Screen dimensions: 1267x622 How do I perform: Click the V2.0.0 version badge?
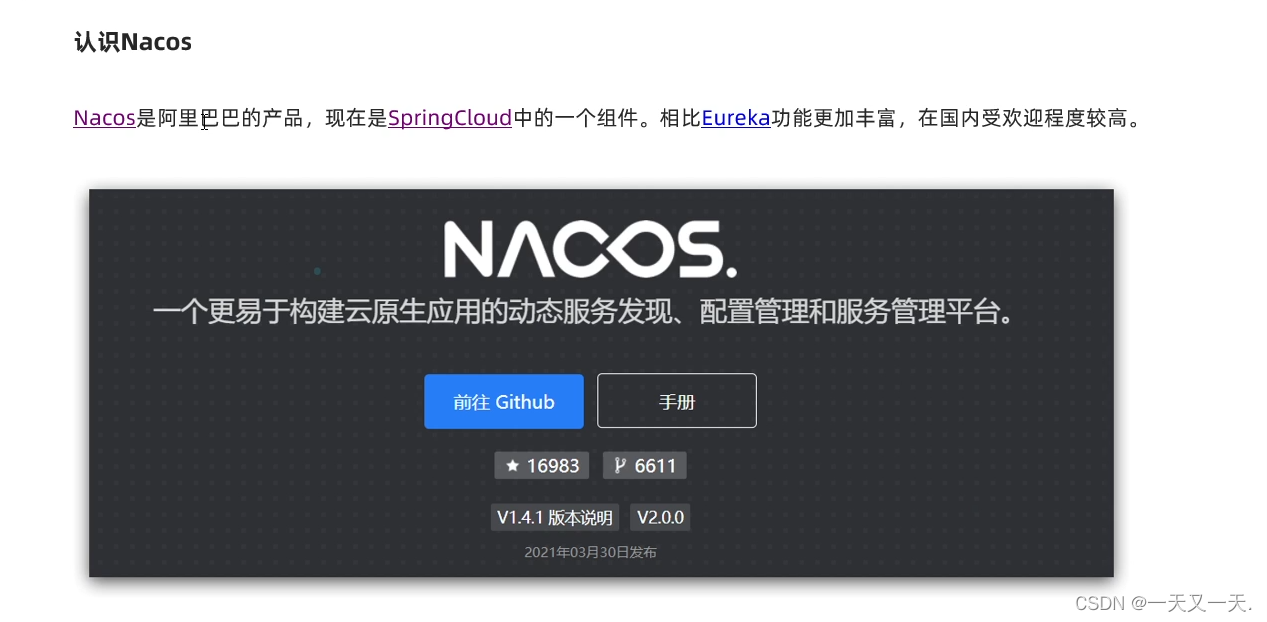pos(660,517)
